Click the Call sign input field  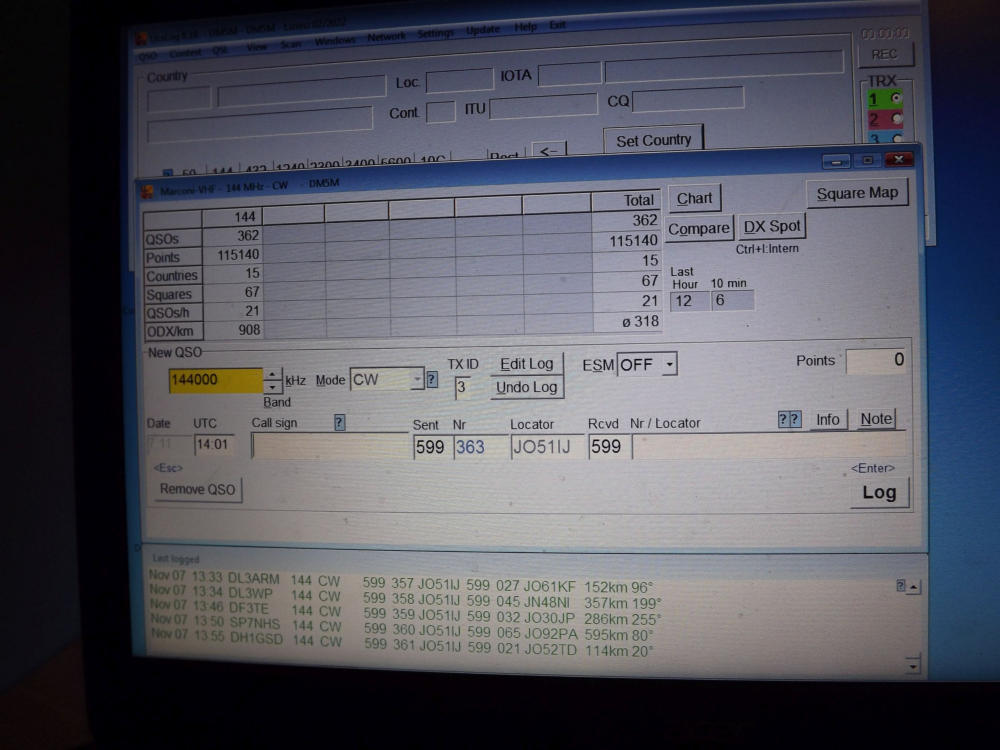coord(330,447)
